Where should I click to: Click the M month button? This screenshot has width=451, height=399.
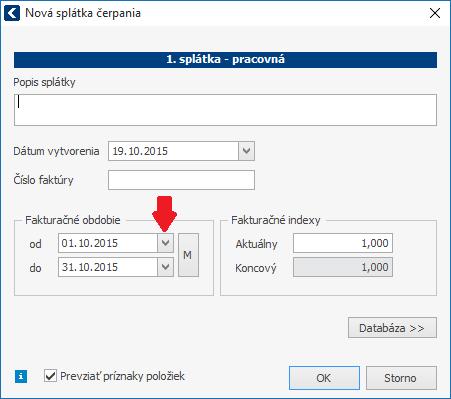[188, 255]
